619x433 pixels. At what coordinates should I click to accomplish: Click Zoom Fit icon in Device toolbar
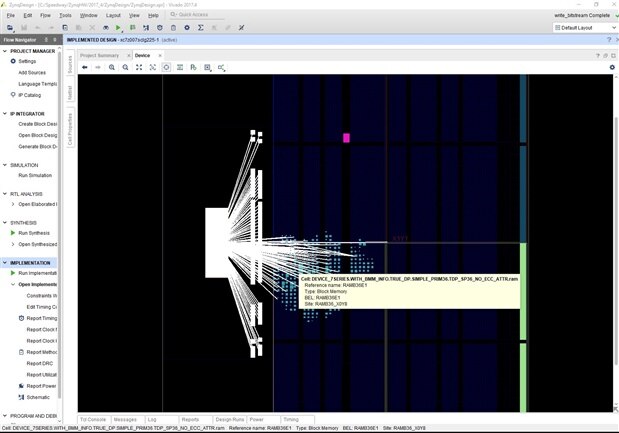(x=139, y=67)
